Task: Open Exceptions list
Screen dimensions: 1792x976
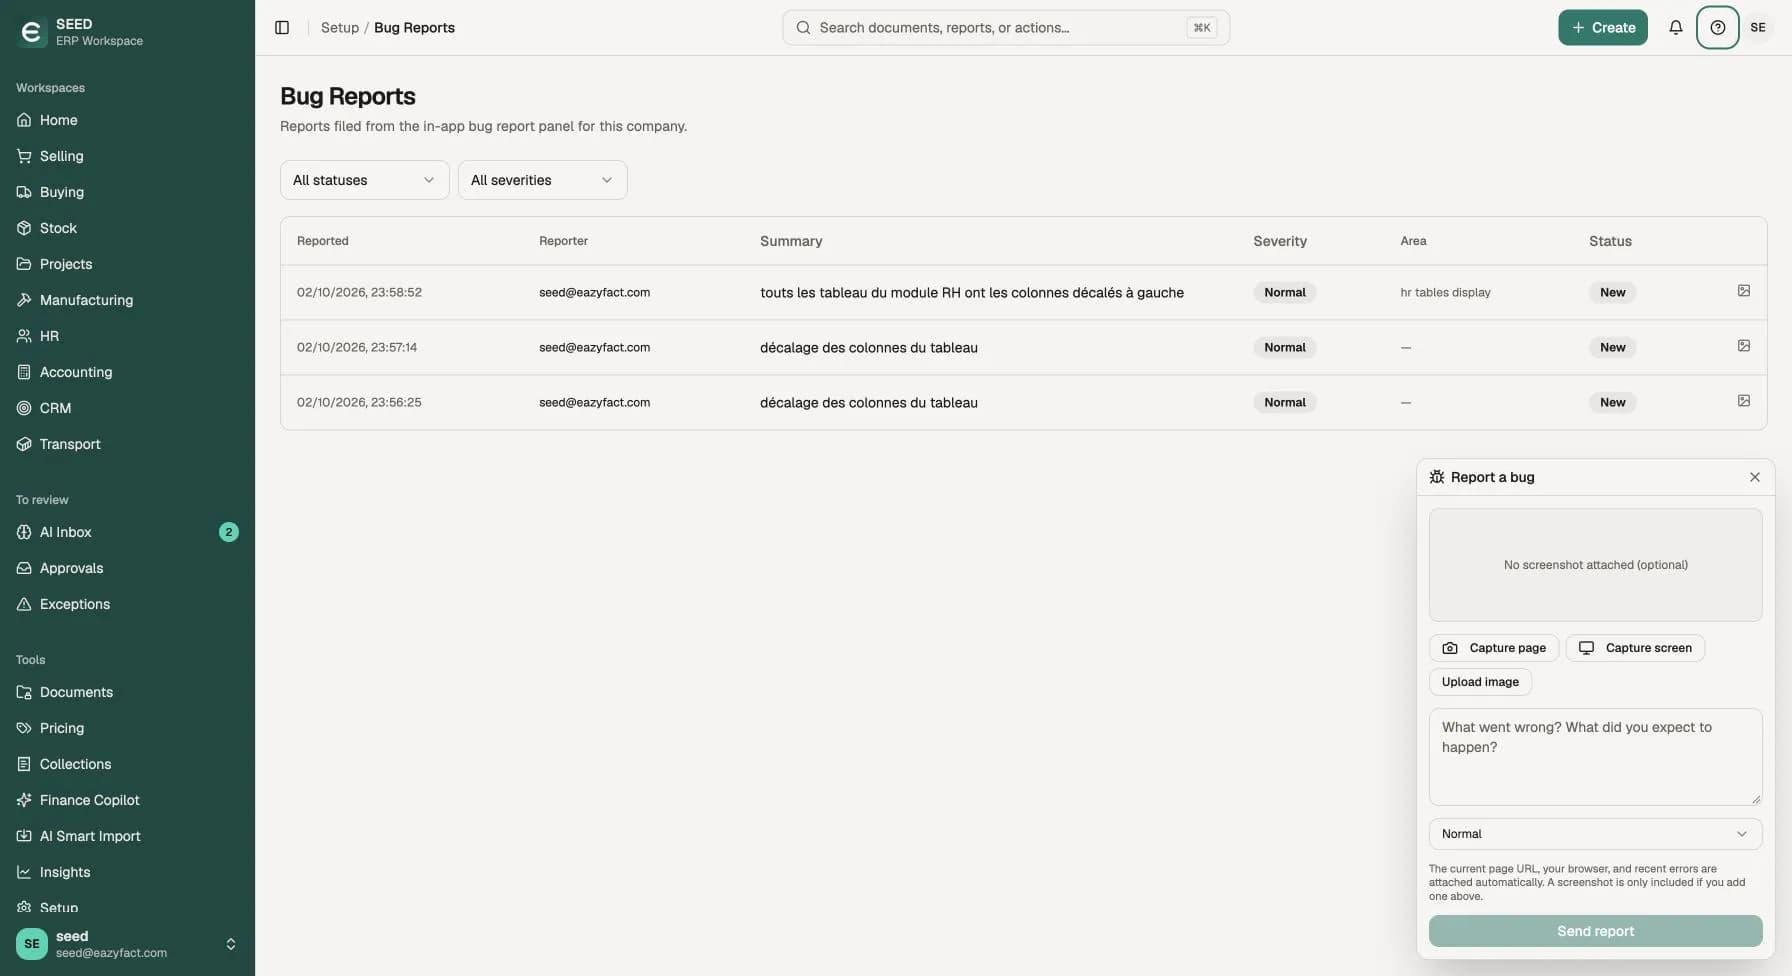Action: [x=127, y=604]
